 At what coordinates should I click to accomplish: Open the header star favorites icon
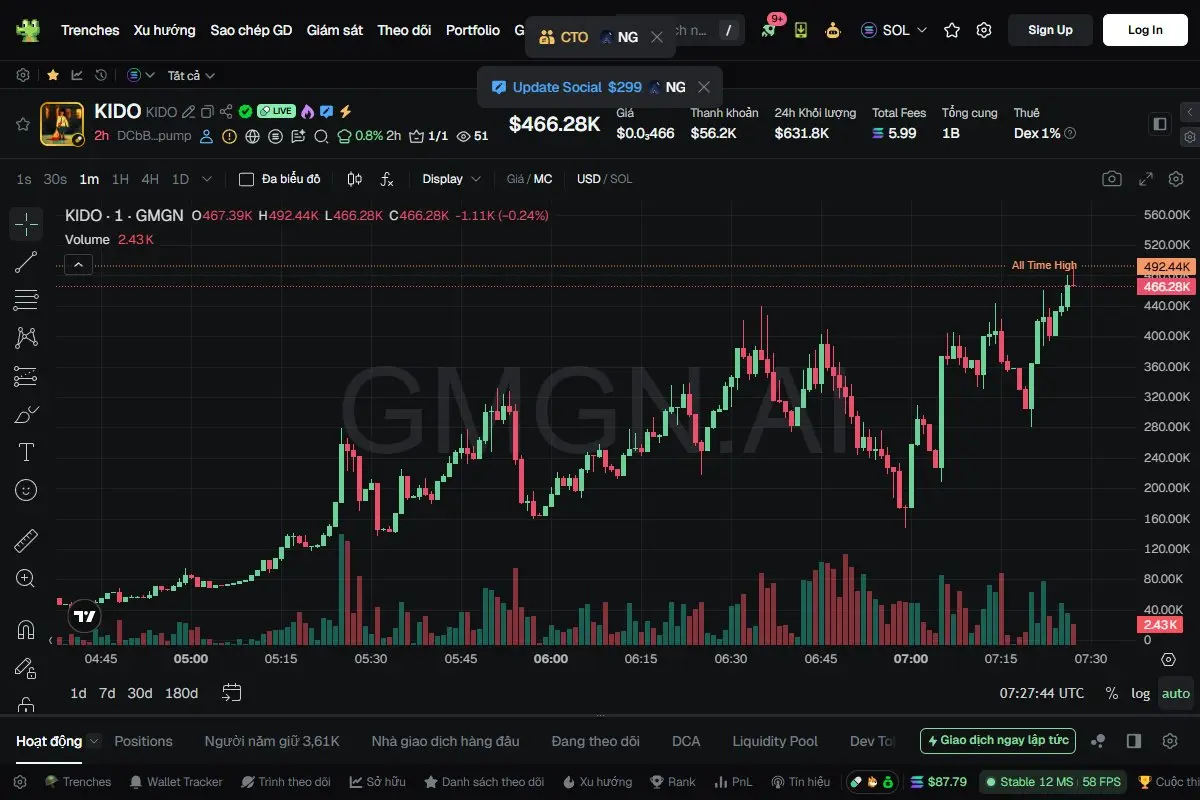[x=952, y=30]
